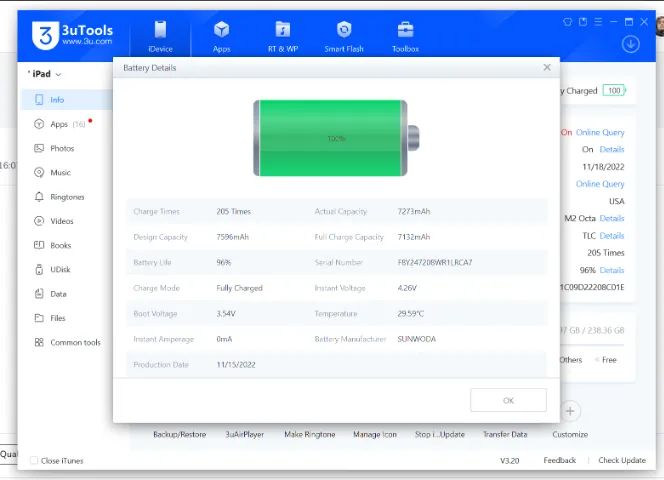Select Music in the sidebar
Viewport: 664px width, 480px height.
60,173
